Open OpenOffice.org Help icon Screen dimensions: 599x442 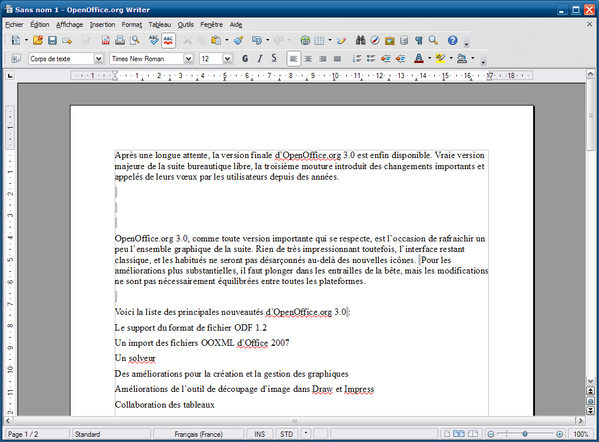coord(453,40)
